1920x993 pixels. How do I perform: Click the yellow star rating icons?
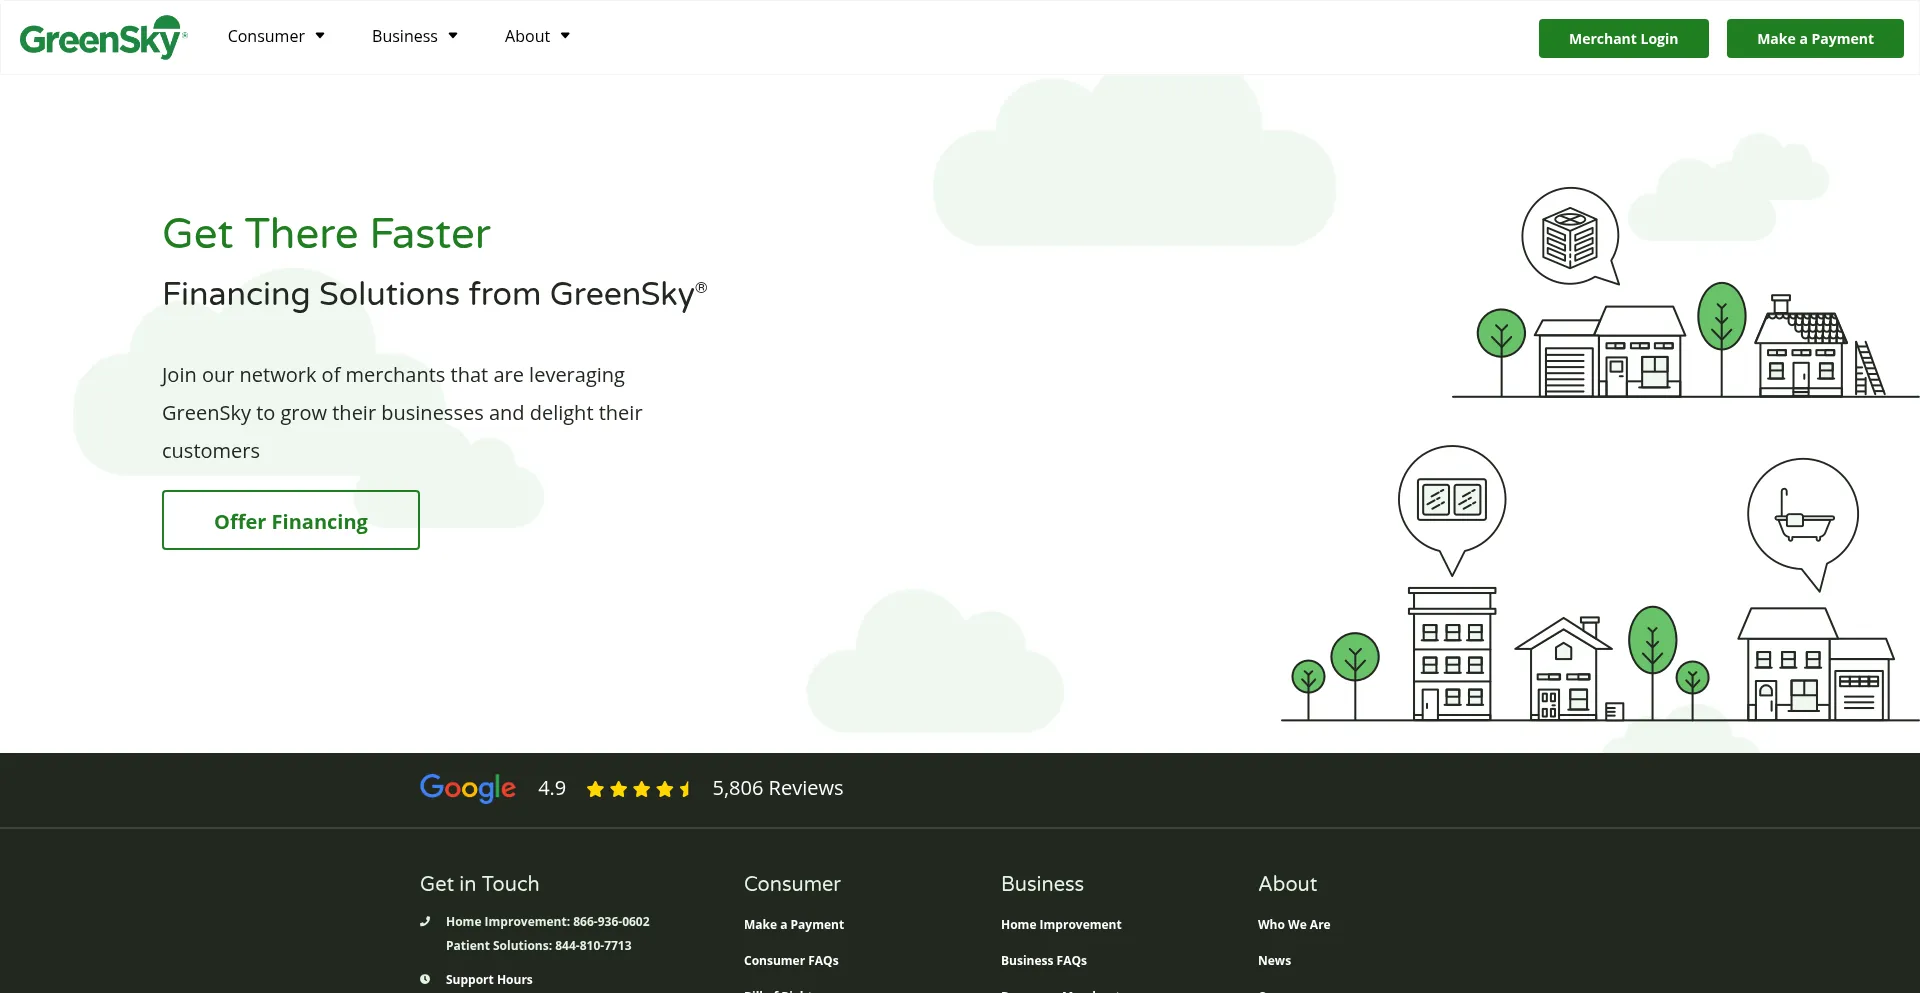click(x=638, y=789)
